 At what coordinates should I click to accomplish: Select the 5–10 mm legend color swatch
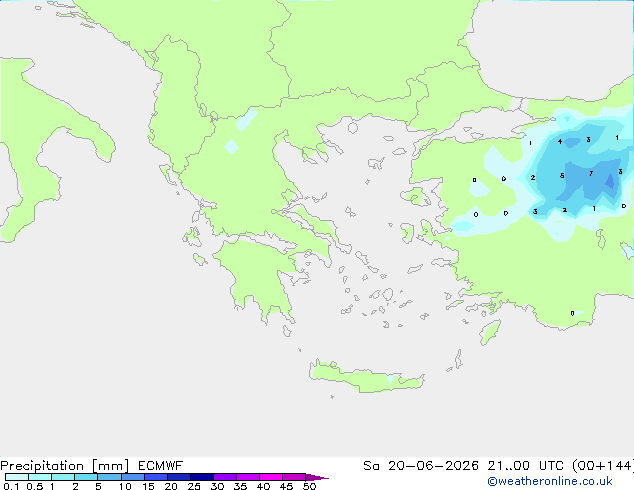(x=109, y=477)
